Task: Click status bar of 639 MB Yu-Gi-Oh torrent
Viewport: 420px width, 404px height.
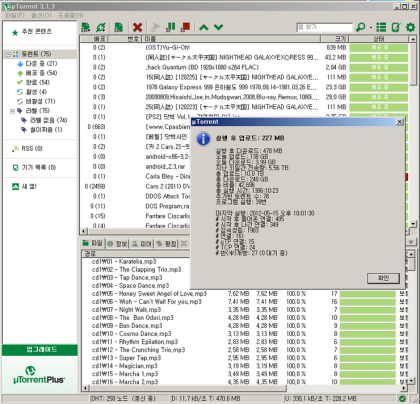Action: (379, 48)
